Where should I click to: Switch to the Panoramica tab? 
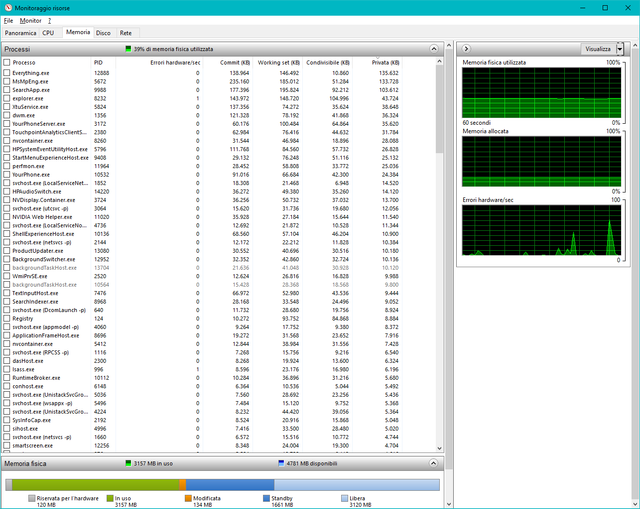[20, 33]
